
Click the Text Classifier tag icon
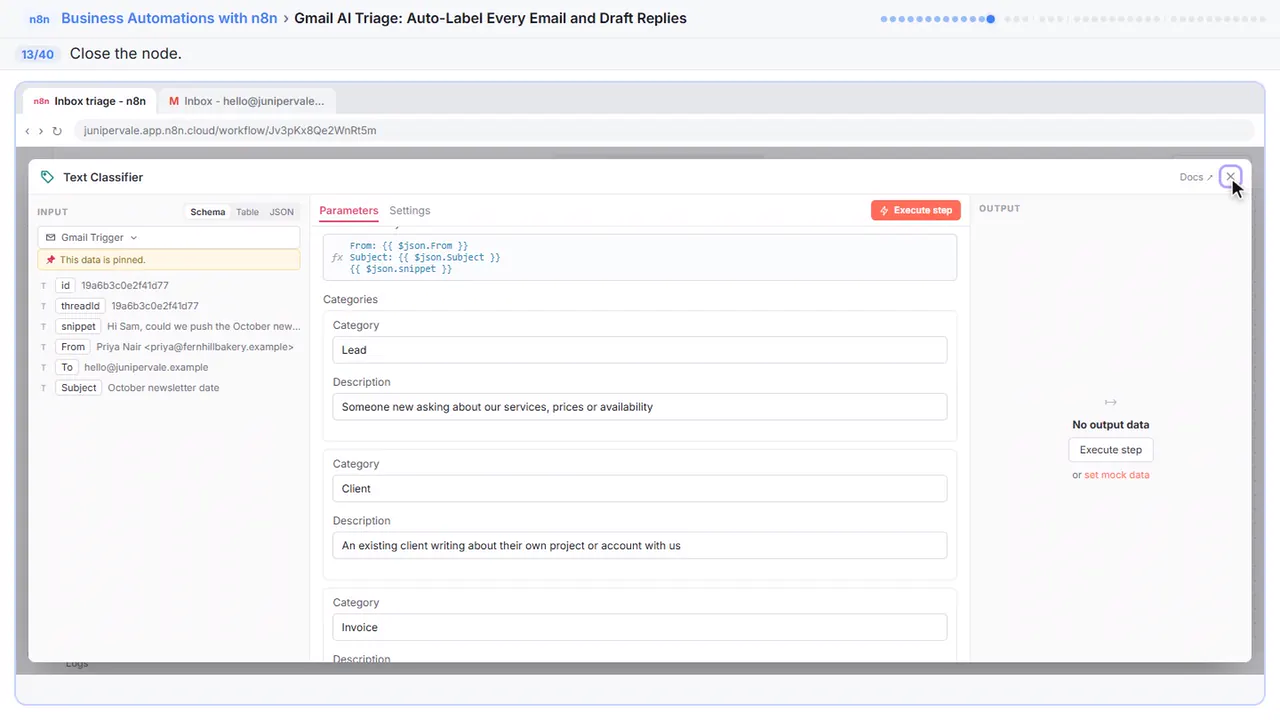[x=47, y=177]
